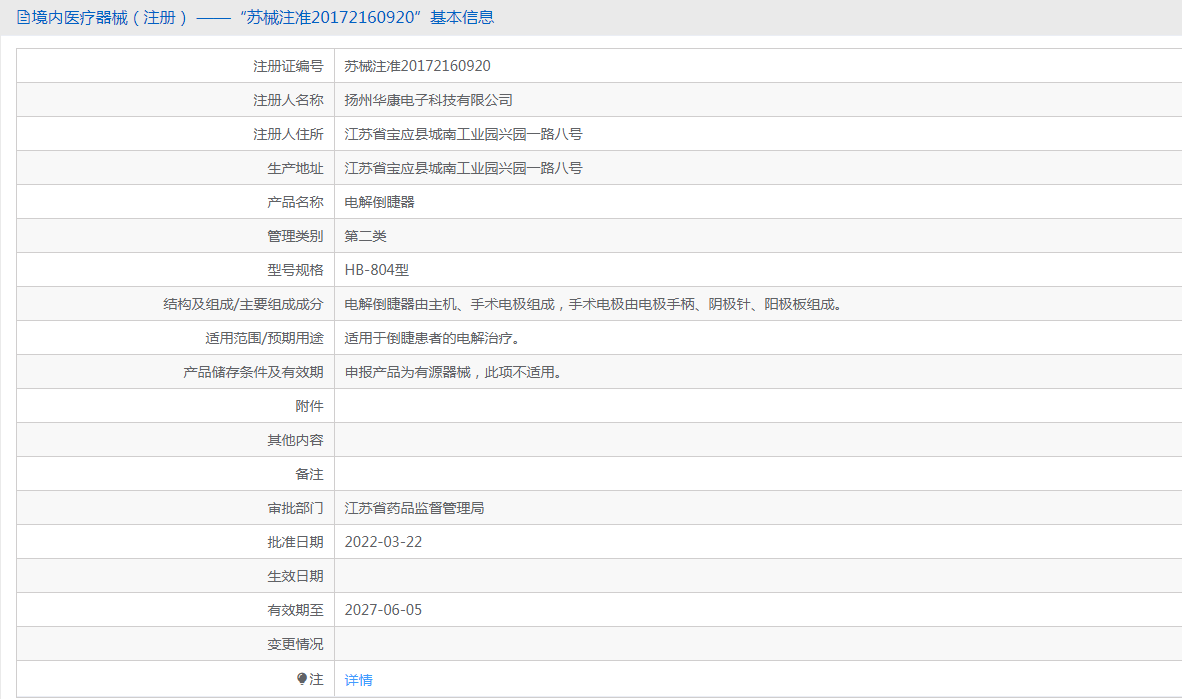Viewport: 1182px width, 699px height.
Task: Click the expiry date 2027-06-05
Action: 383,610
